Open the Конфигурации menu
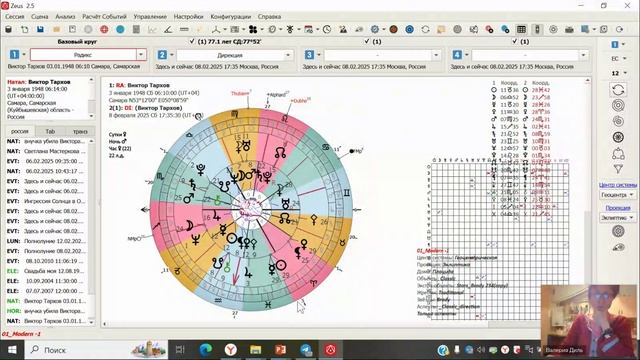Screen dimensions: 640x360 click(231, 17)
